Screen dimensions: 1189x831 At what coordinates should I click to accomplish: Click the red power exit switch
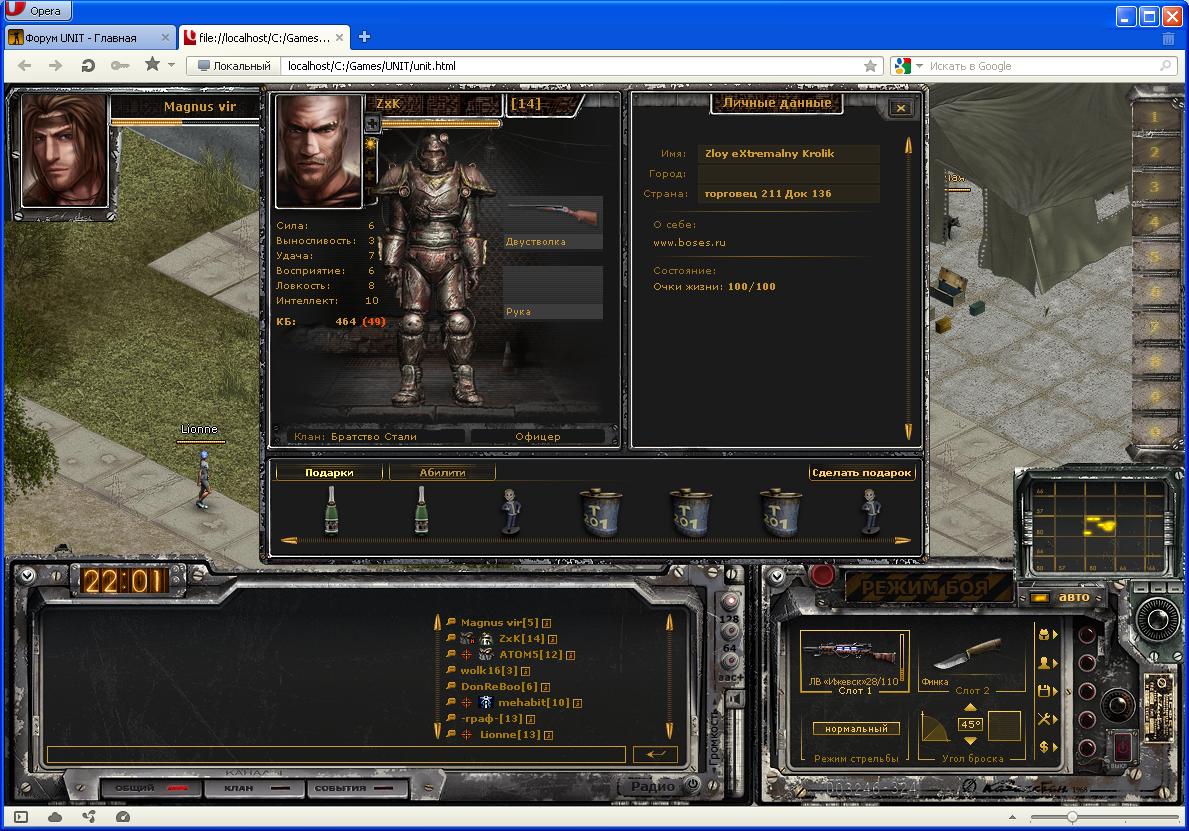tap(1123, 747)
